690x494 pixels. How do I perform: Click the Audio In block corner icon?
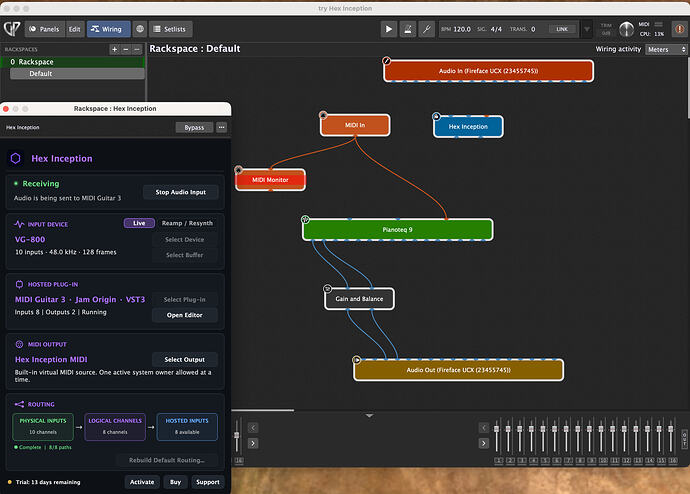[x=386, y=61]
